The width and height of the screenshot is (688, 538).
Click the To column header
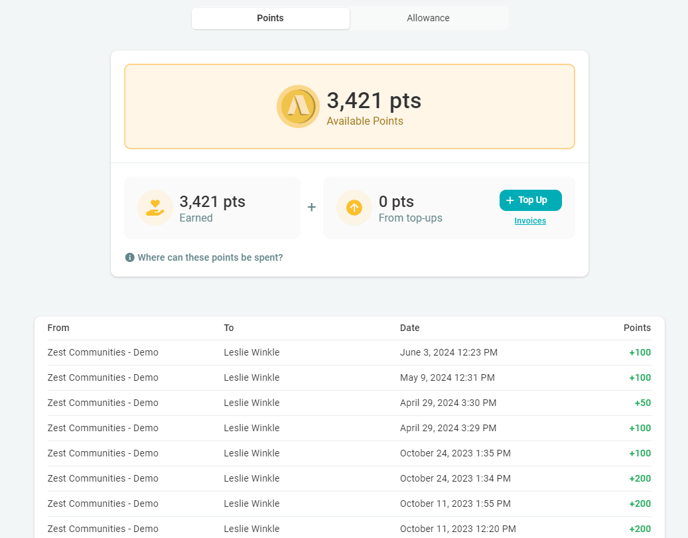coord(229,328)
